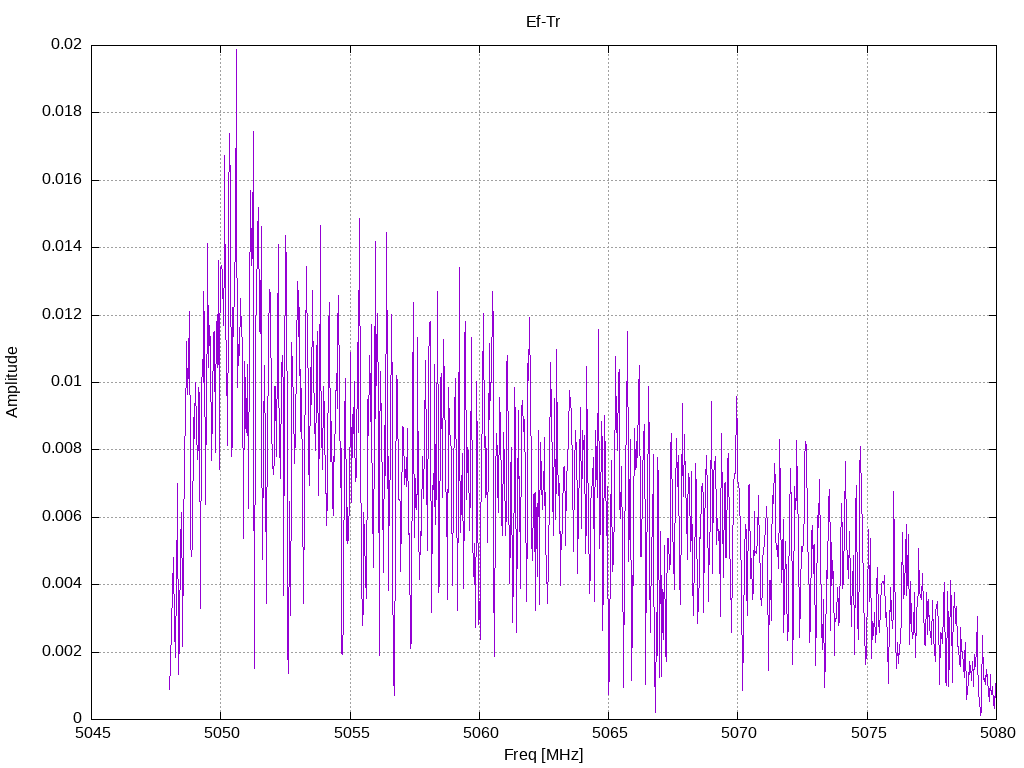1024x768 pixels.
Task: Click the y-axis tick label 0.002
Action: (62, 651)
